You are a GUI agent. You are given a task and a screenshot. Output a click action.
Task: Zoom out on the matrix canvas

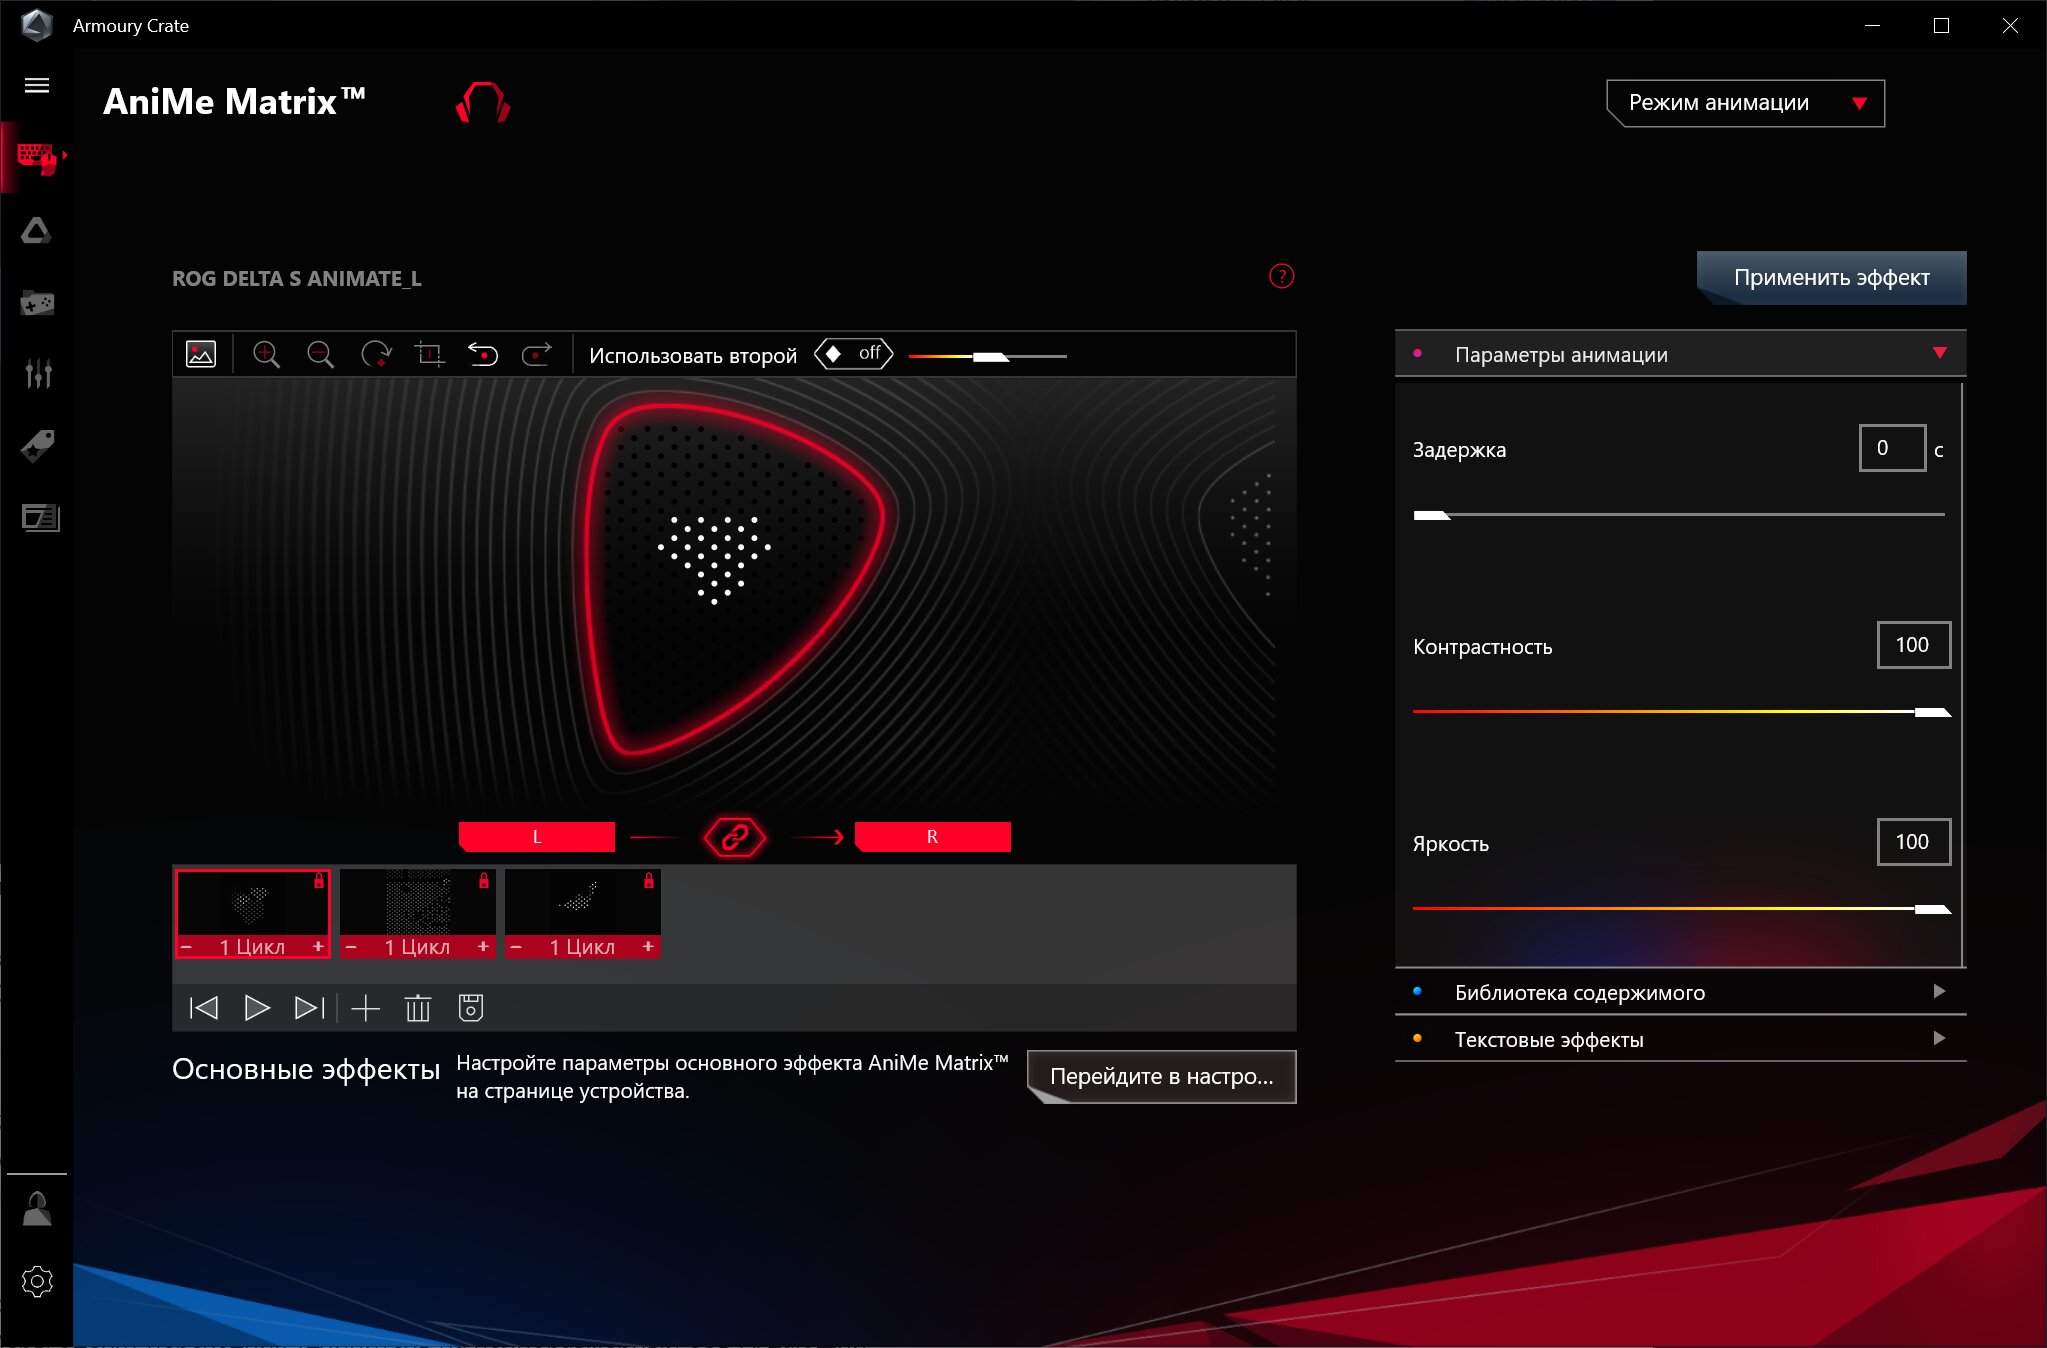click(x=320, y=354)
